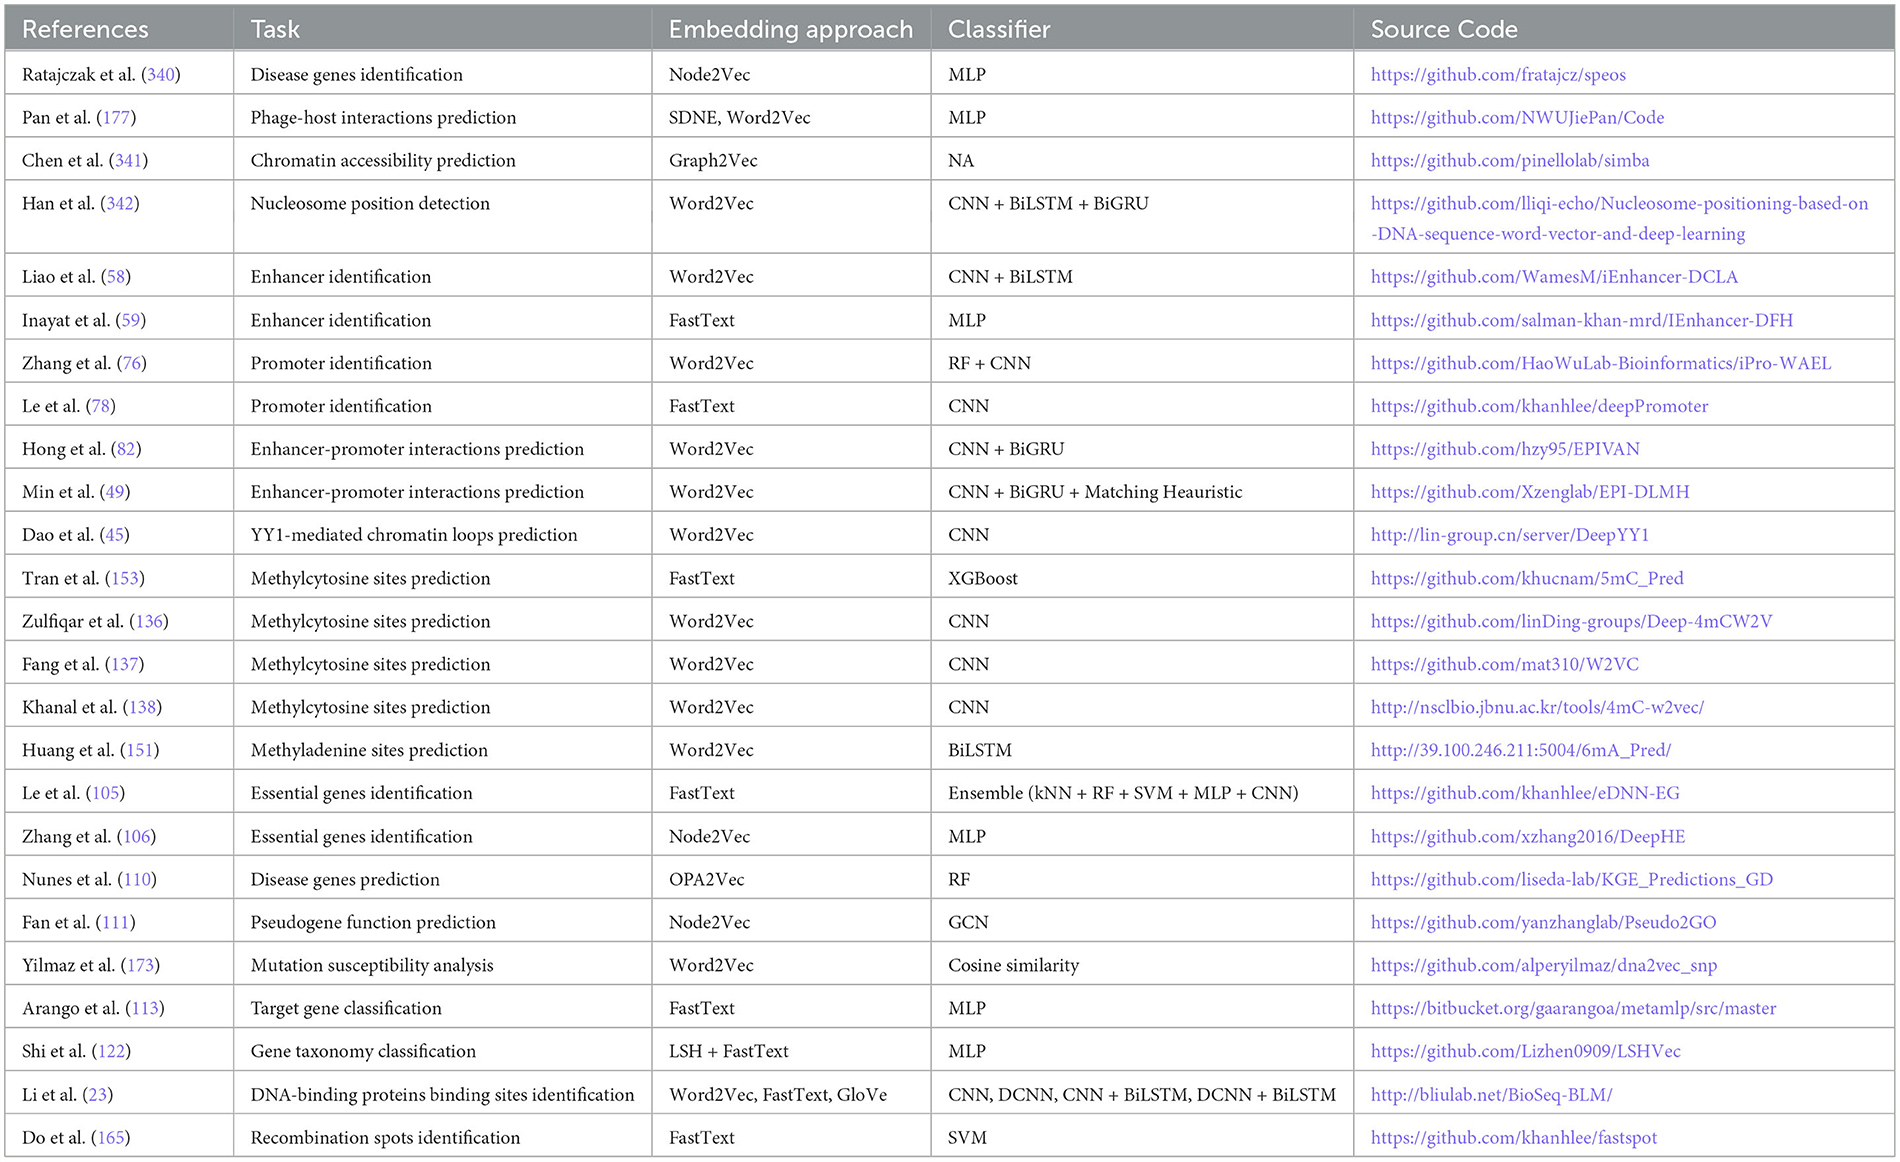
Task: Open the bliulab.net BioSeq-BLM link
Action: [x=1491, y=1095]
